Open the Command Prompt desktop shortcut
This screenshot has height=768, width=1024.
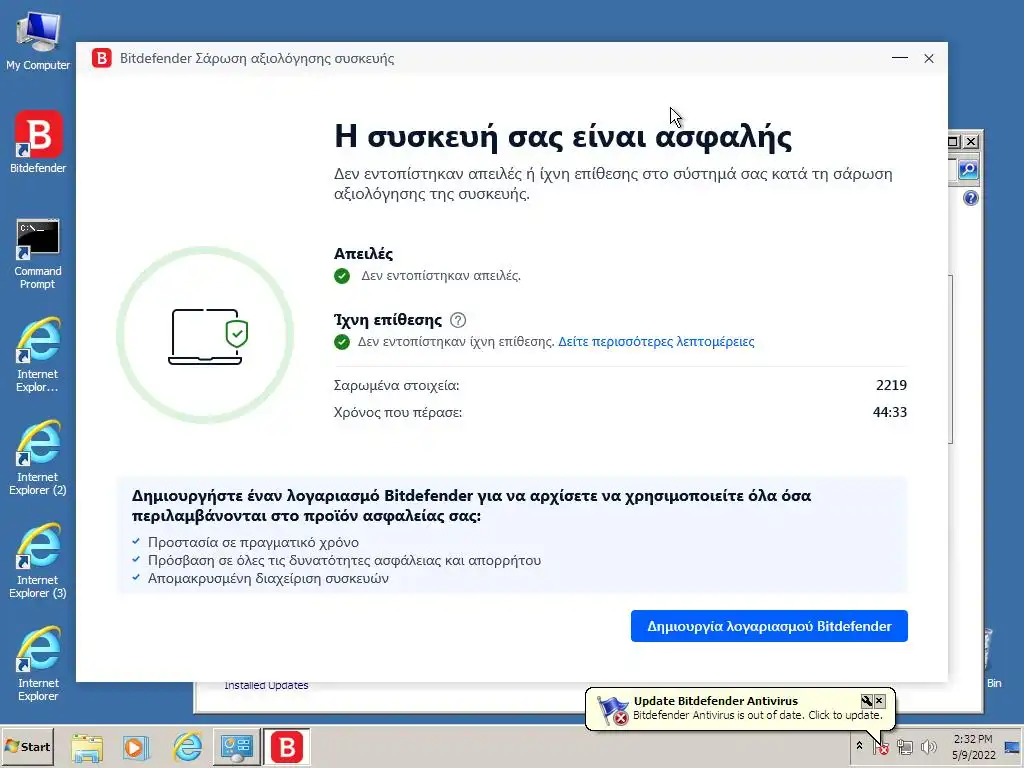click(38, 253)
